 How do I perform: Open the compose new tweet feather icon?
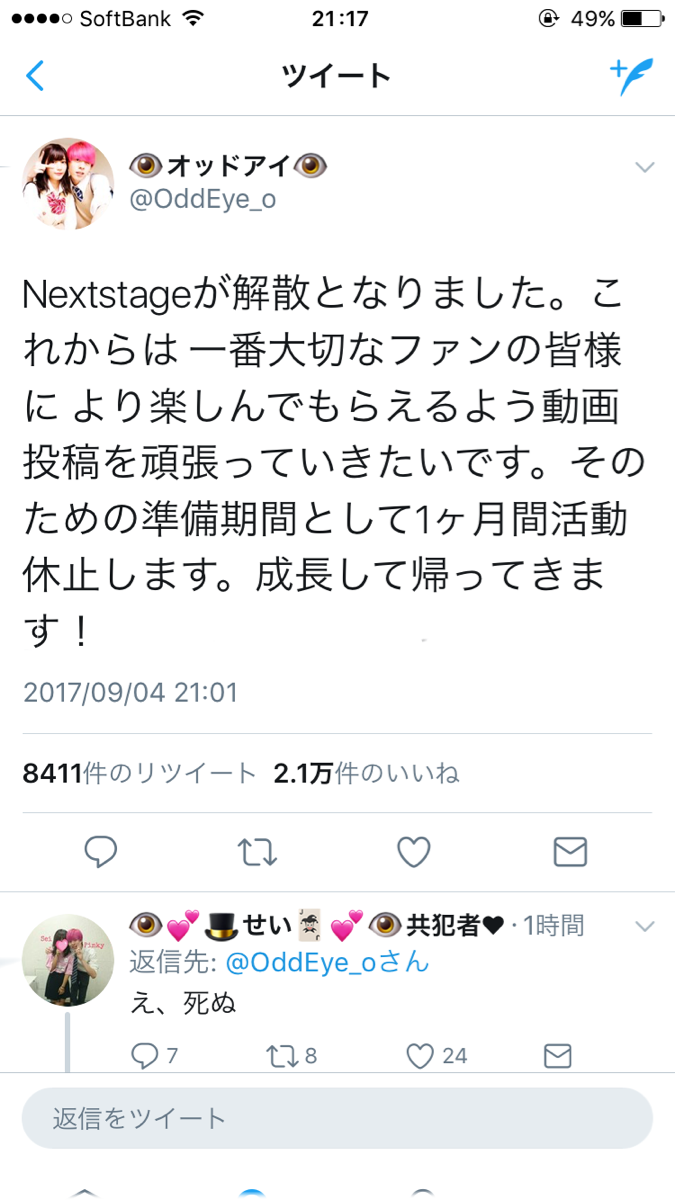point(630,76)
